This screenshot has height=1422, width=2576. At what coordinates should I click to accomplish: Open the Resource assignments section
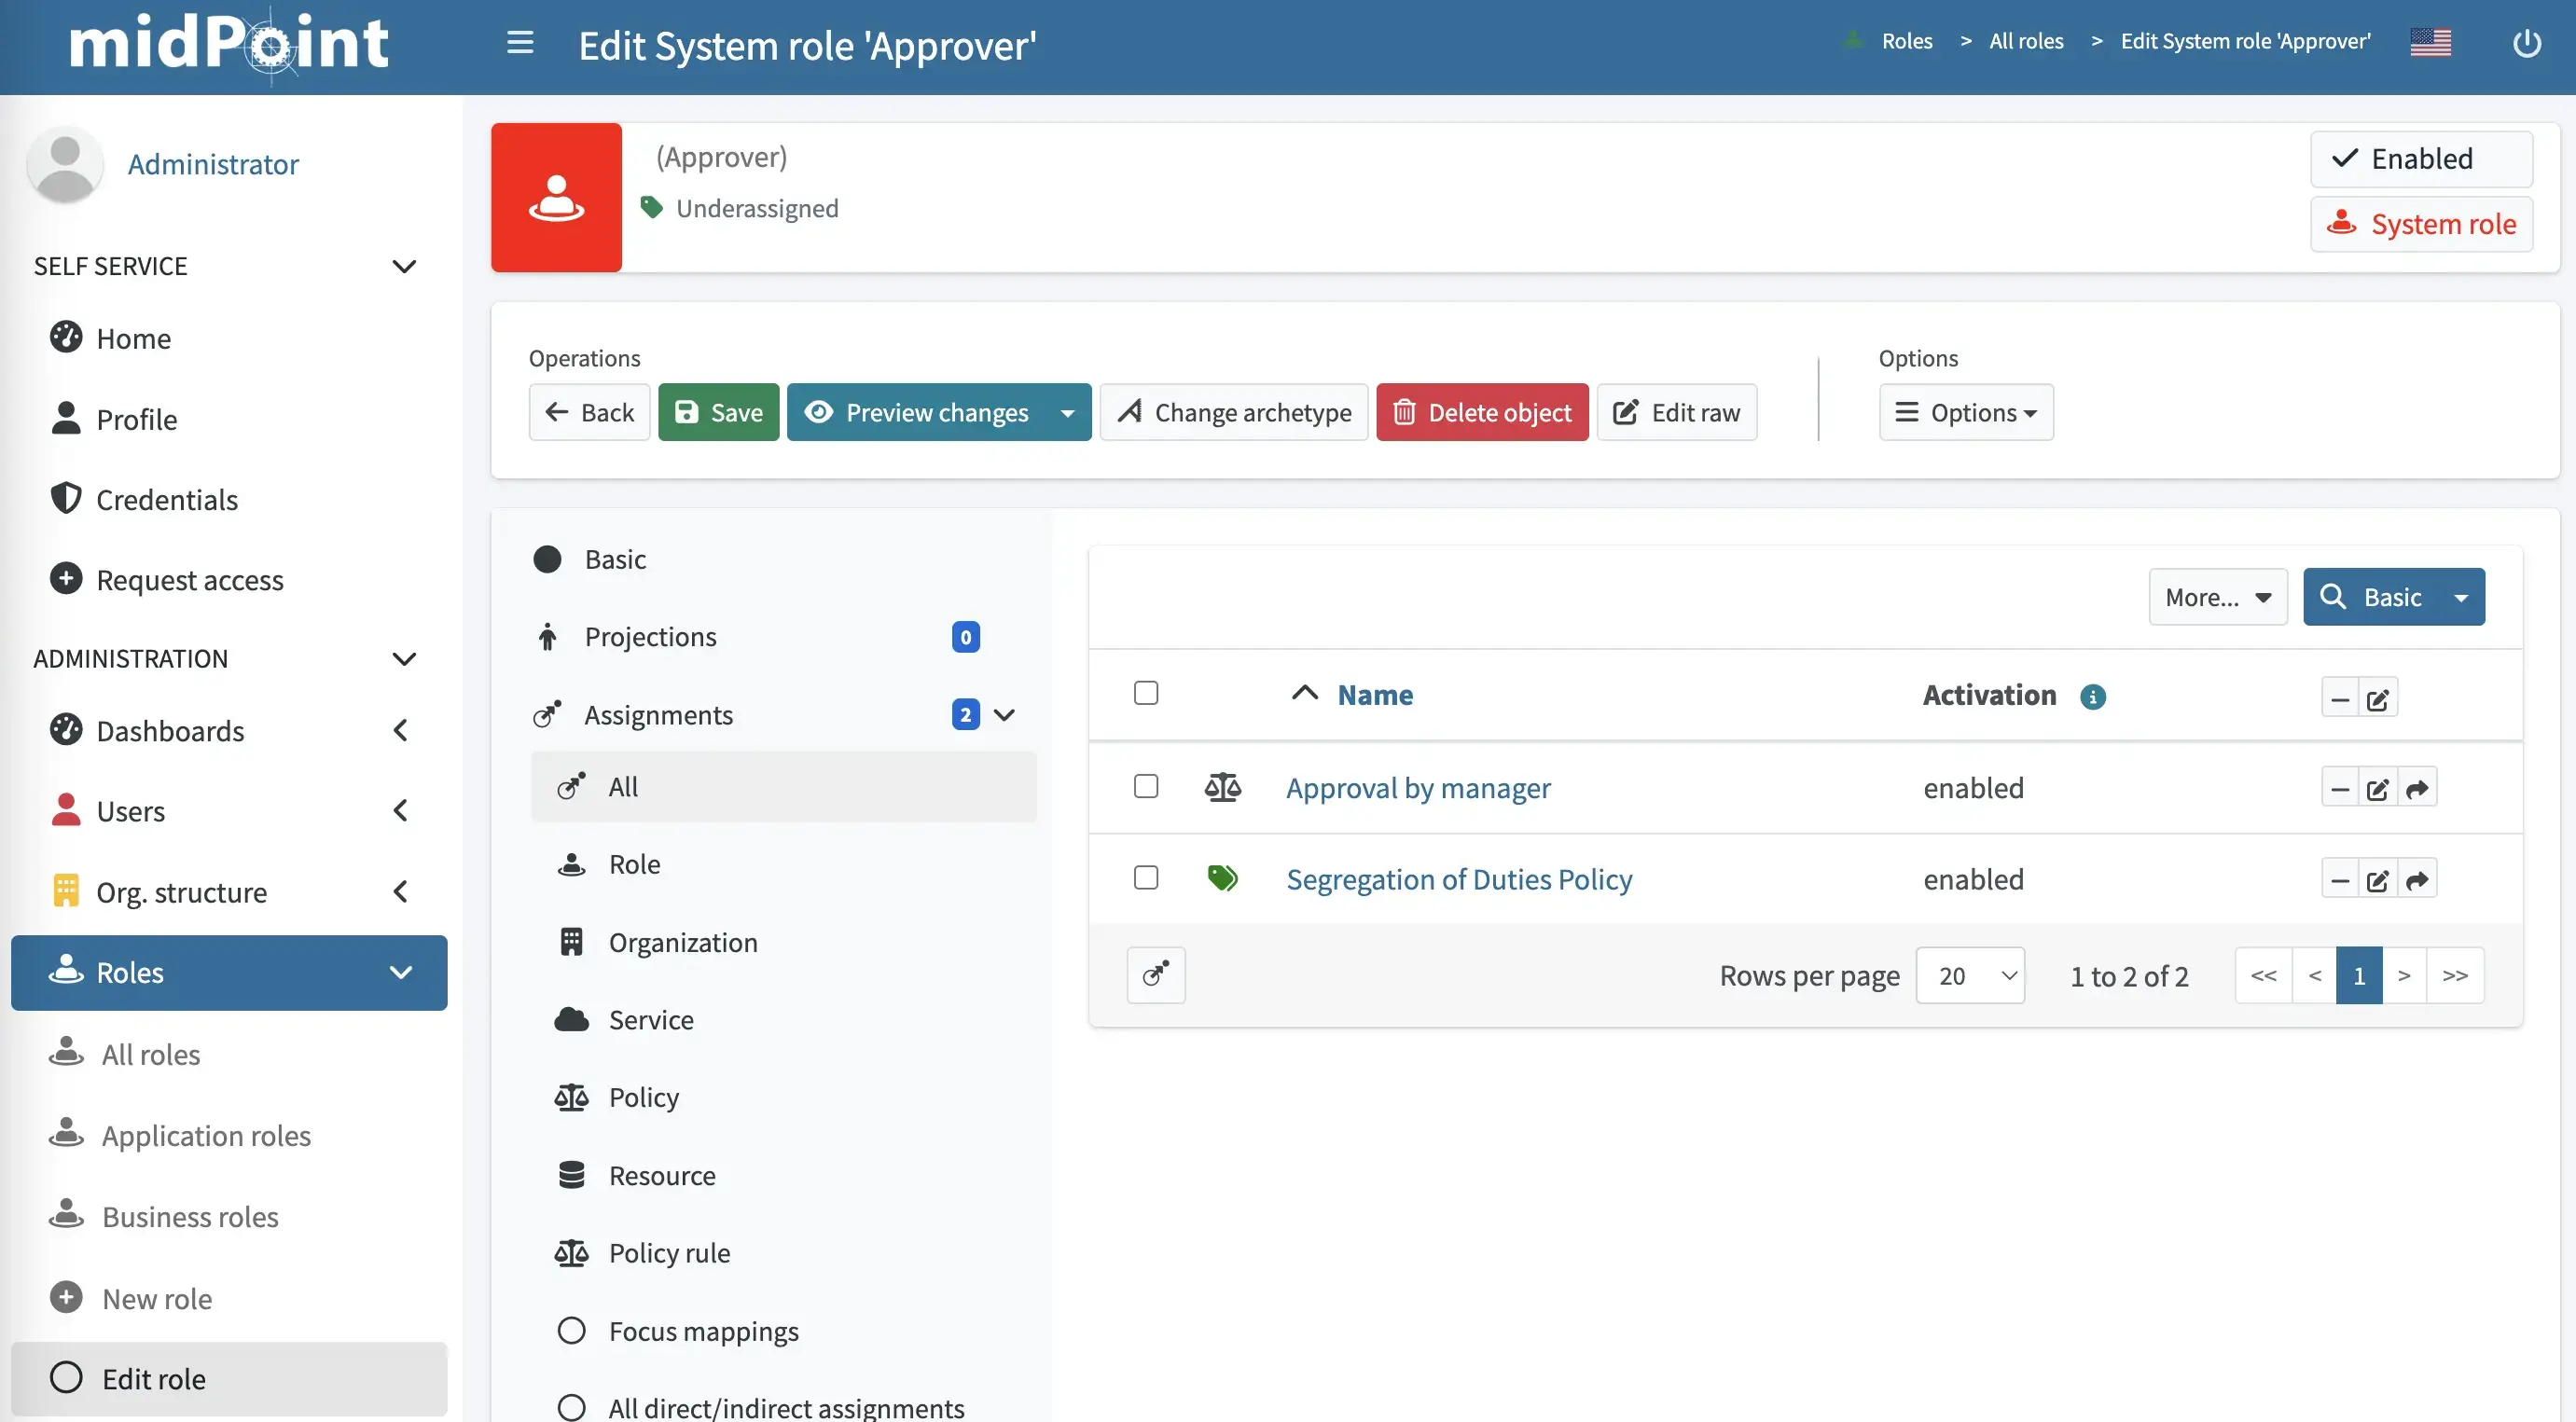point(662,1175)
